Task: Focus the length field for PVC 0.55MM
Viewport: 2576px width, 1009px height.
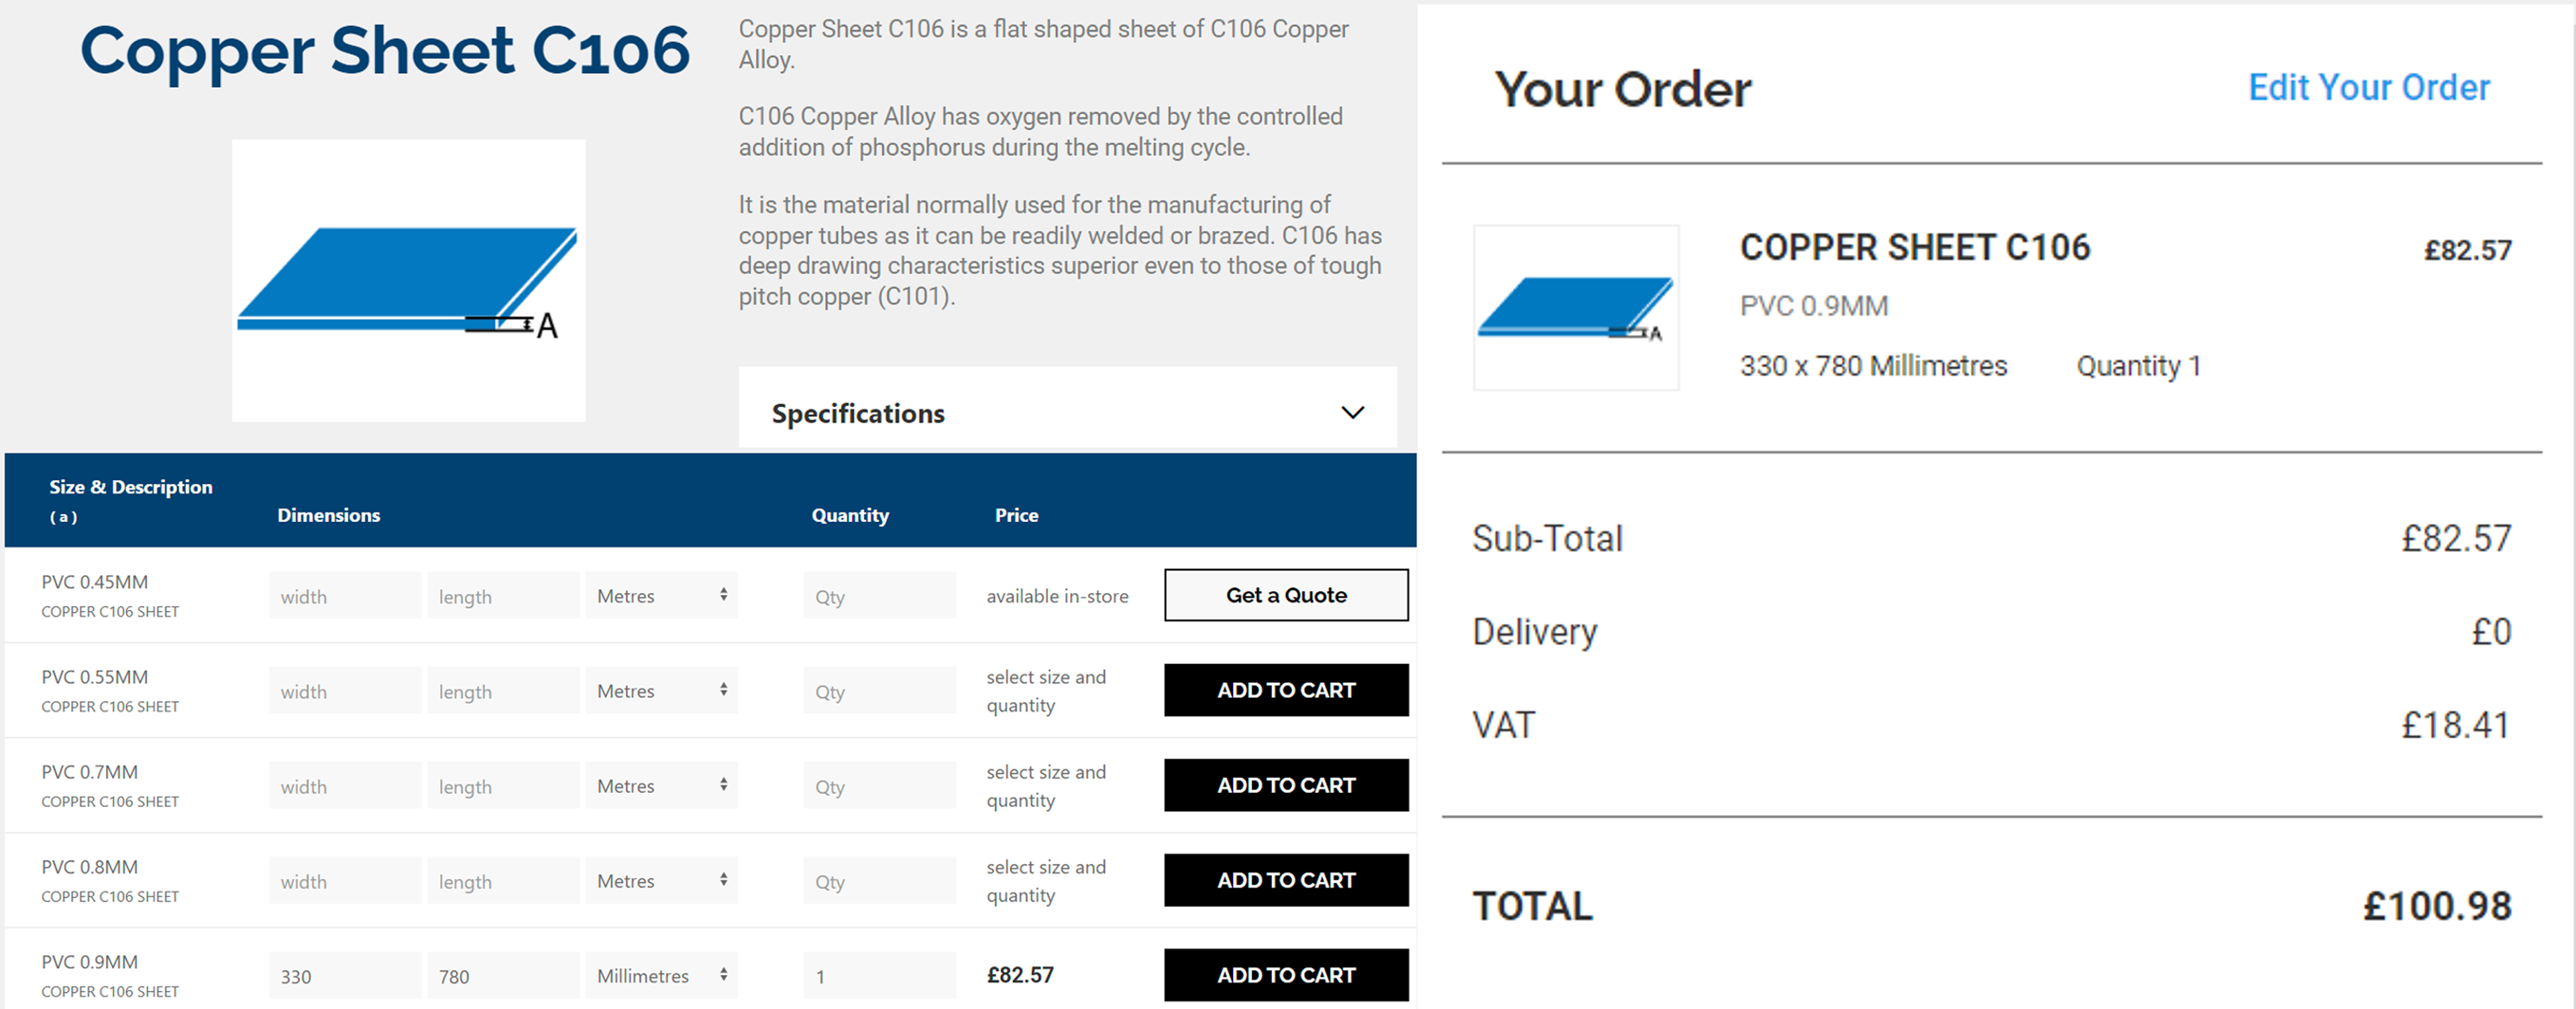Action: [503, 690]
